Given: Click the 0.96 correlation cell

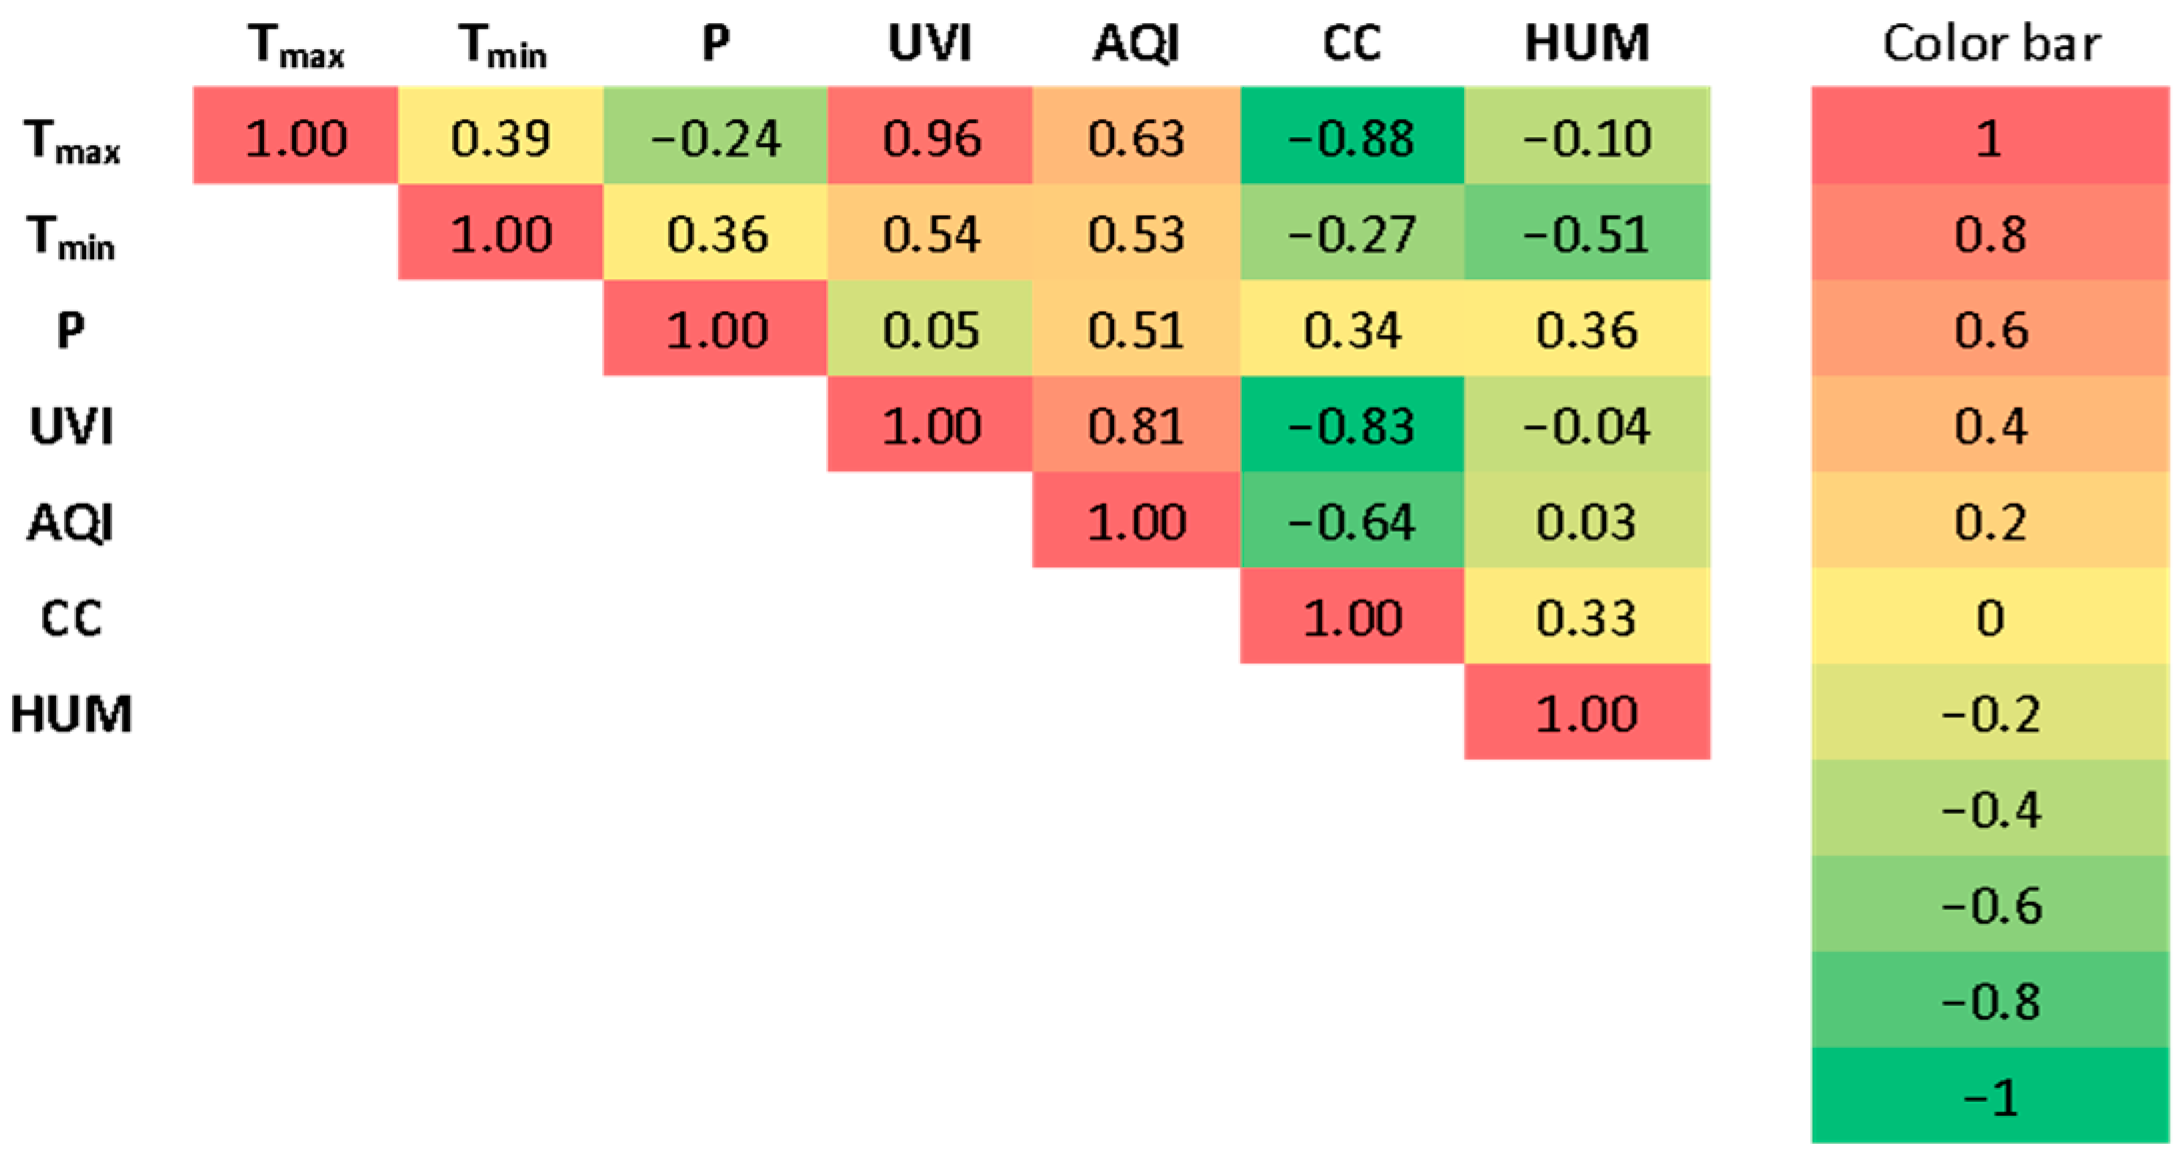Looking at the screenshot, I should click(x=930, y=137).
